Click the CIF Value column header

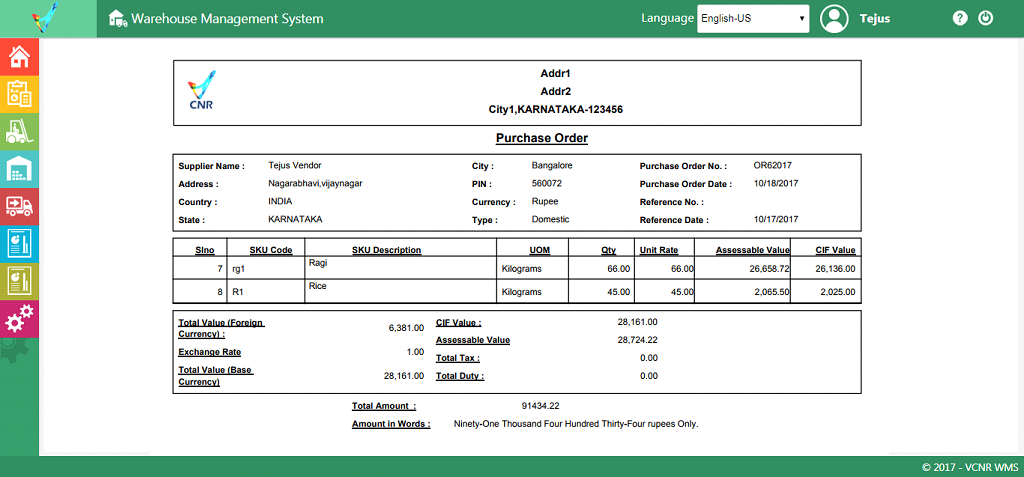835,250
